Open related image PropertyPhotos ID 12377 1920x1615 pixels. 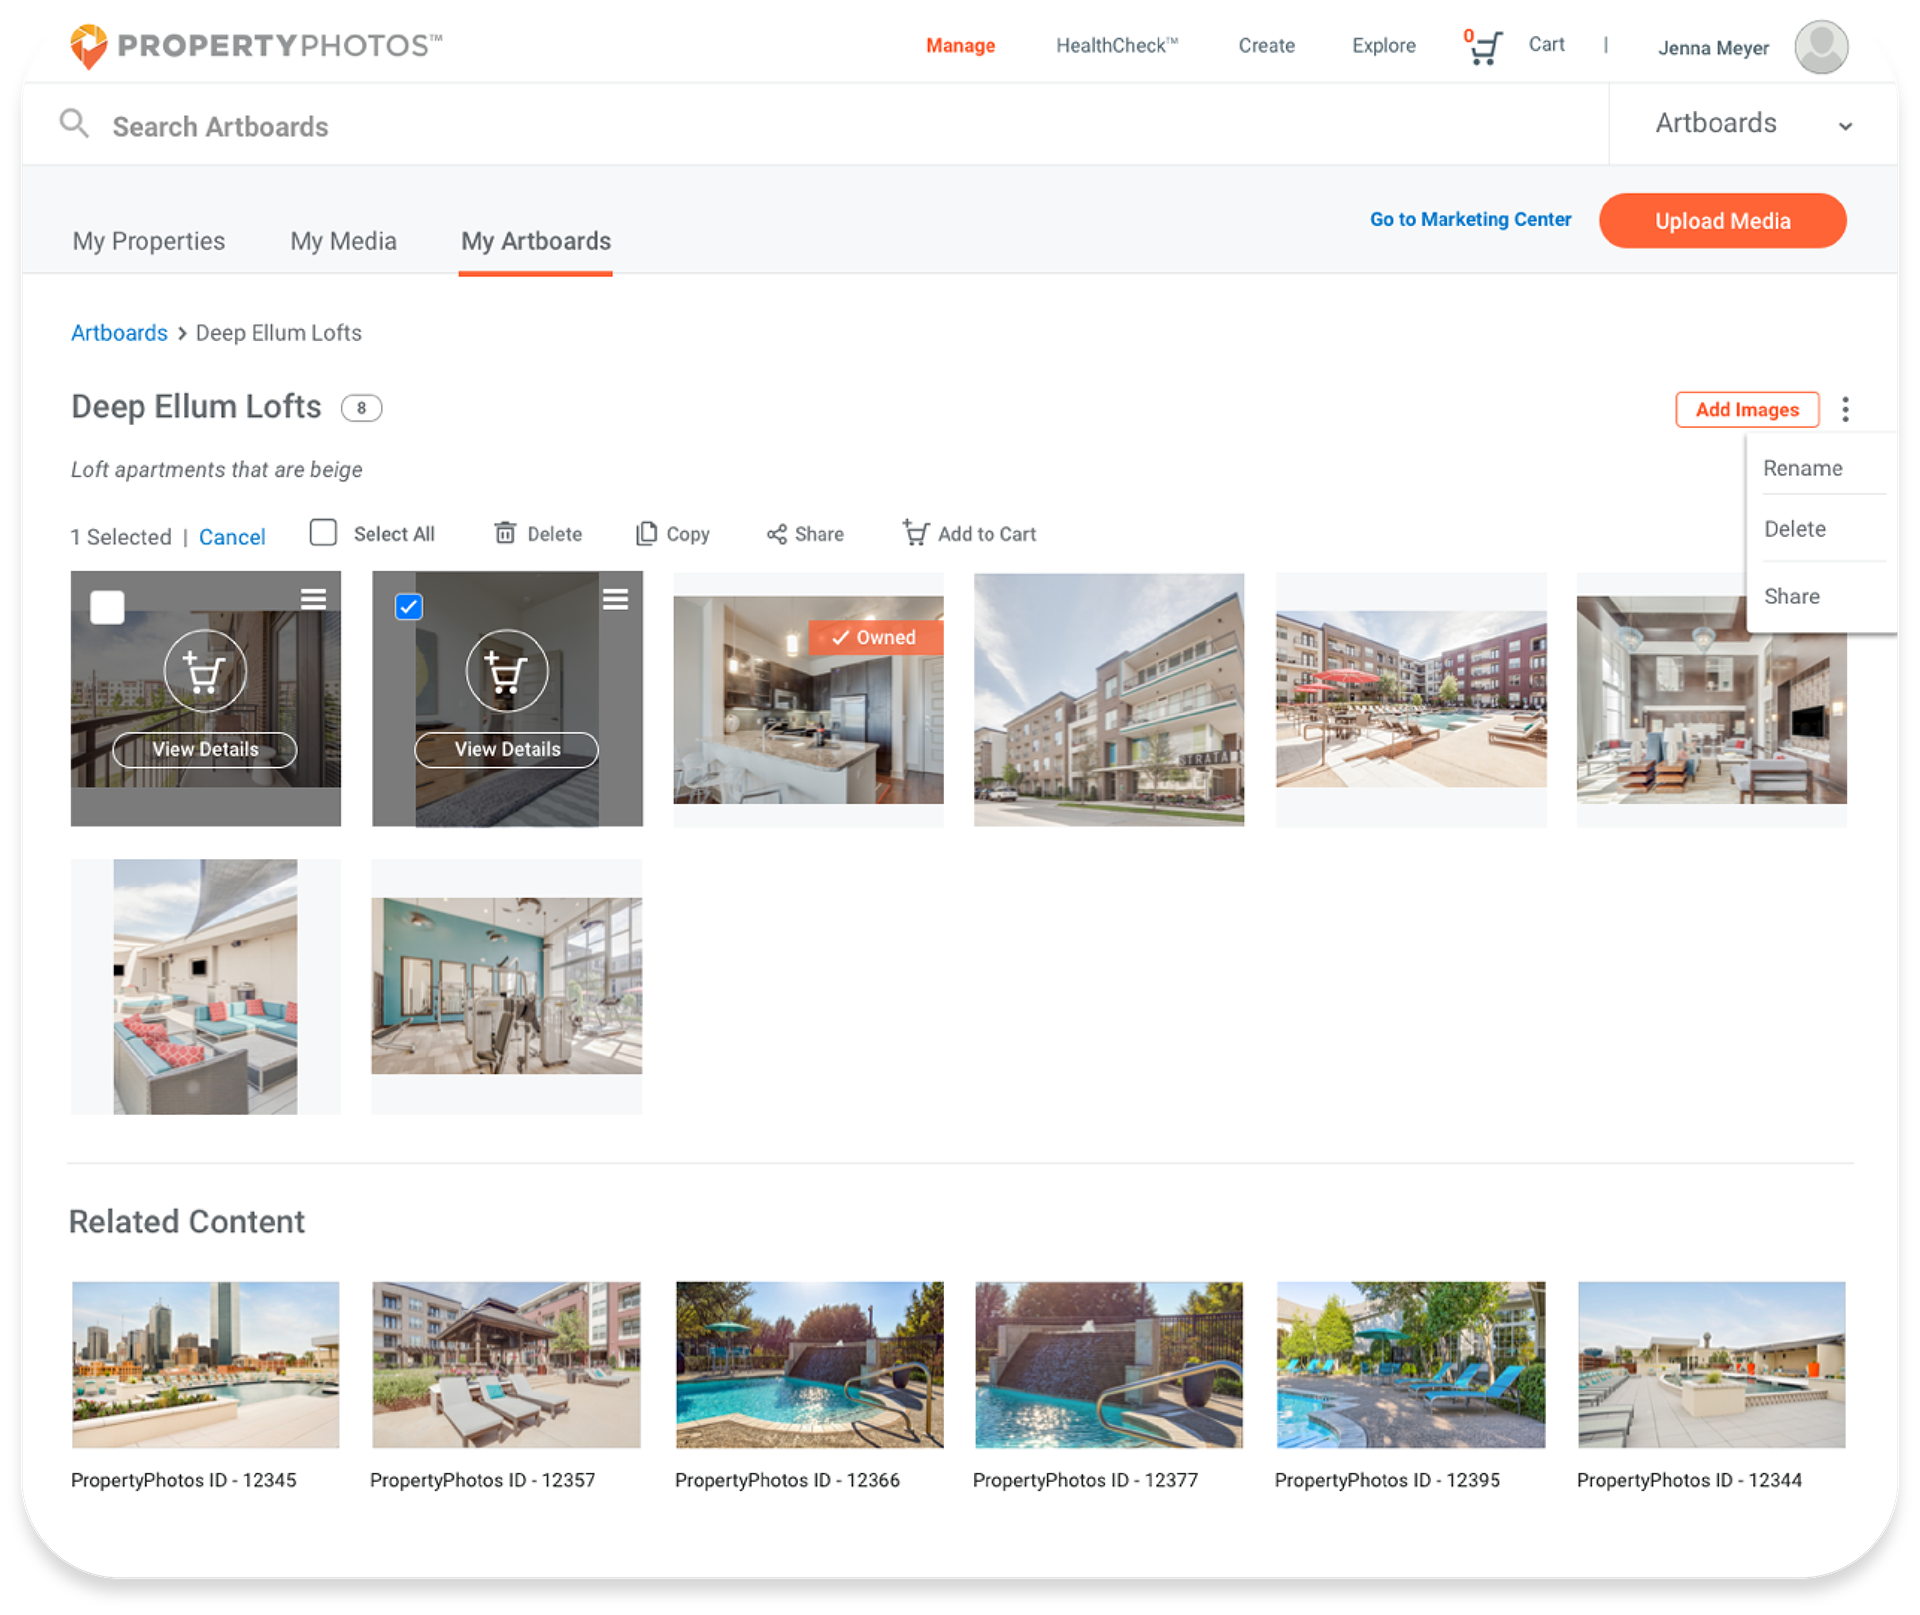click(1109, 1365)
